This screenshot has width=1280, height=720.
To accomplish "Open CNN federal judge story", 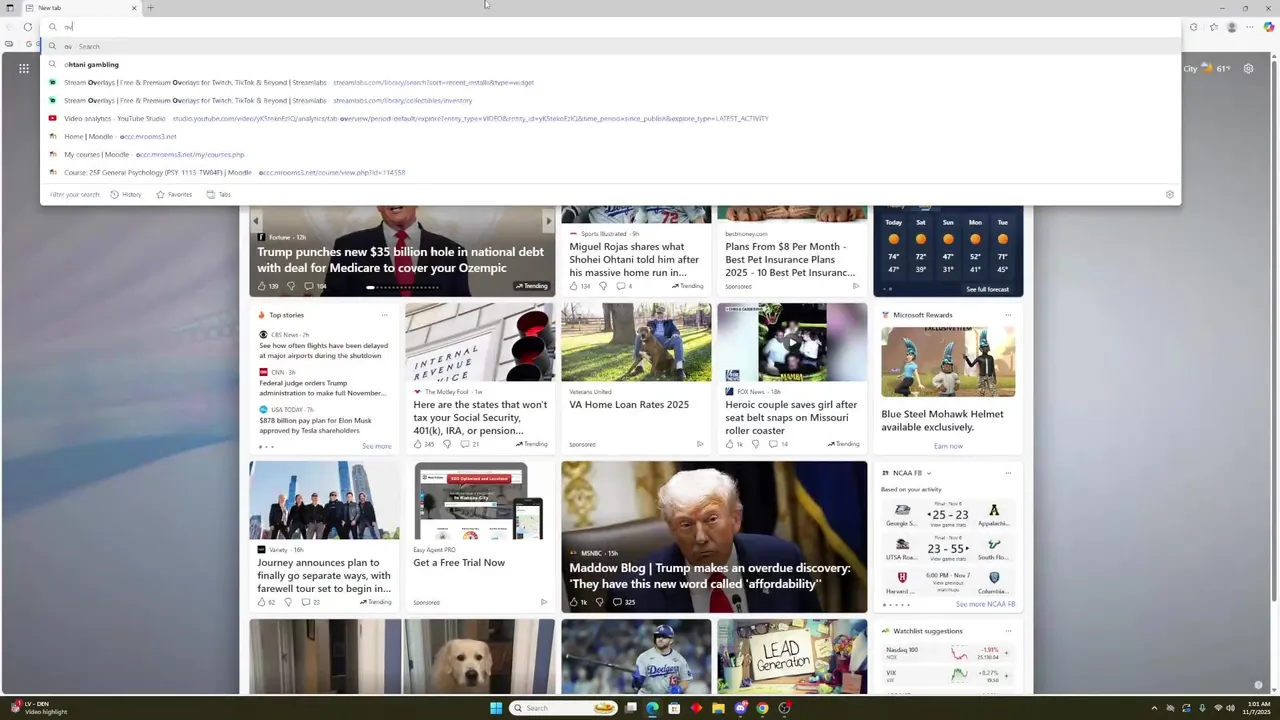I will 322,389.
